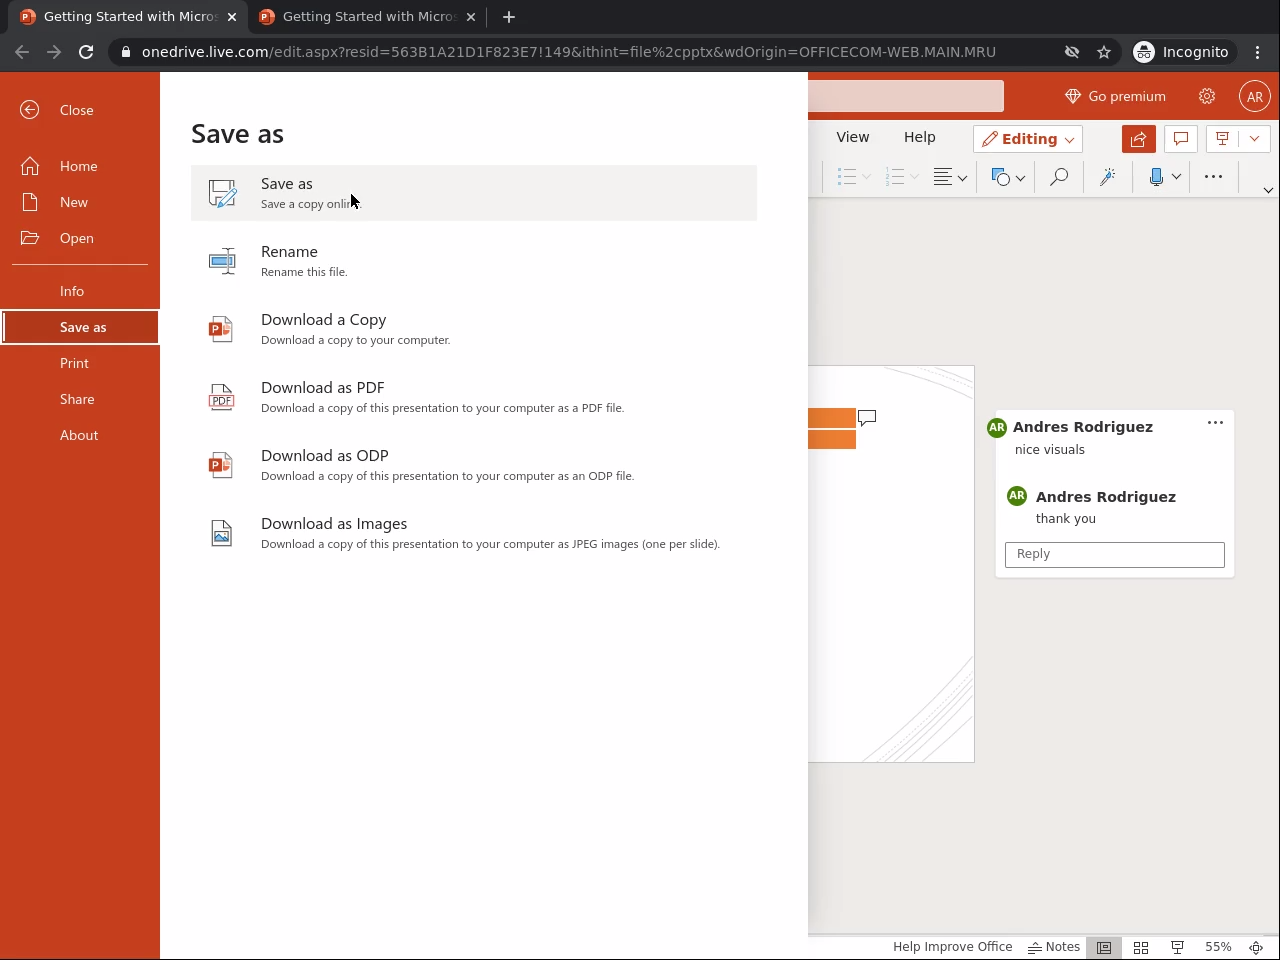Screen dimensions: 1280x960
Task: Switch to the second browser tab
Action: coord(366,17)
